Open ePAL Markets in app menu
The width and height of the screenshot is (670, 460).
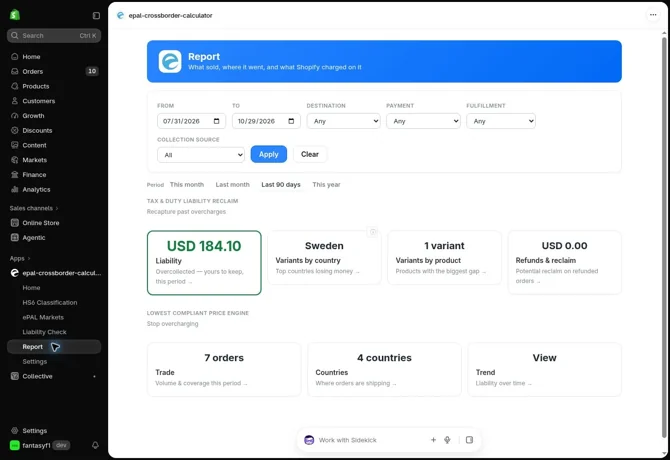(x=43, y=317)
